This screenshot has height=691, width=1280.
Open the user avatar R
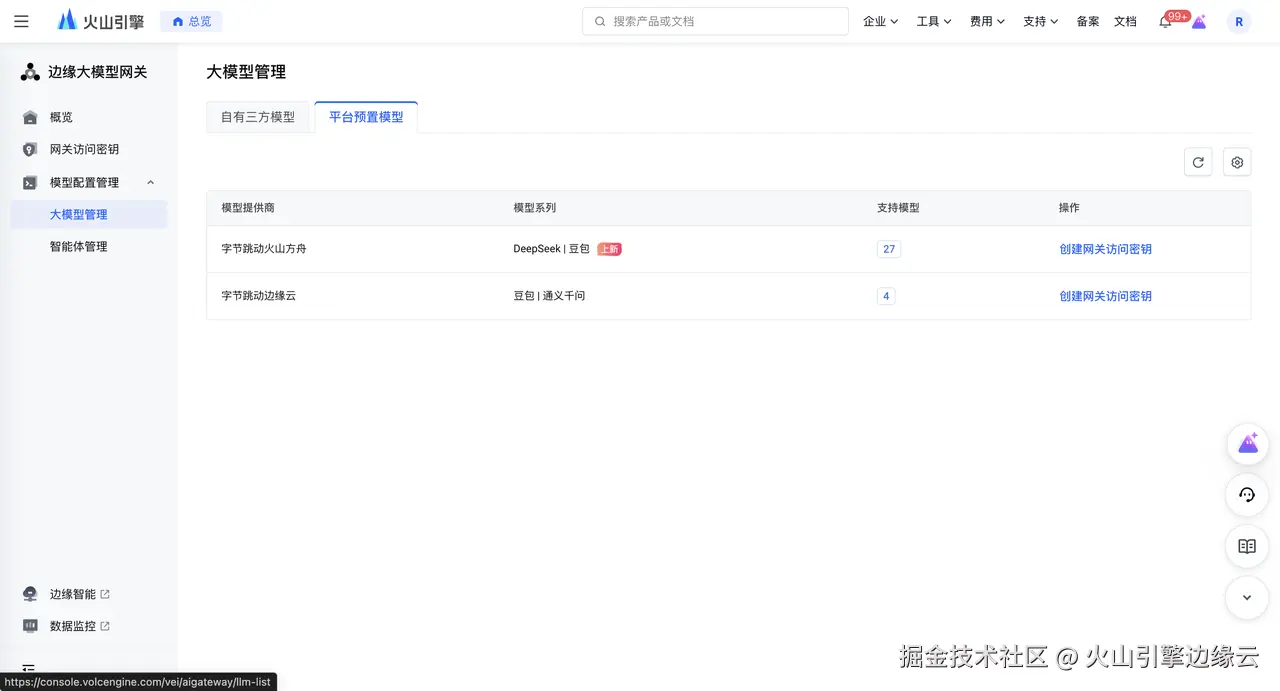point(1239,21)
